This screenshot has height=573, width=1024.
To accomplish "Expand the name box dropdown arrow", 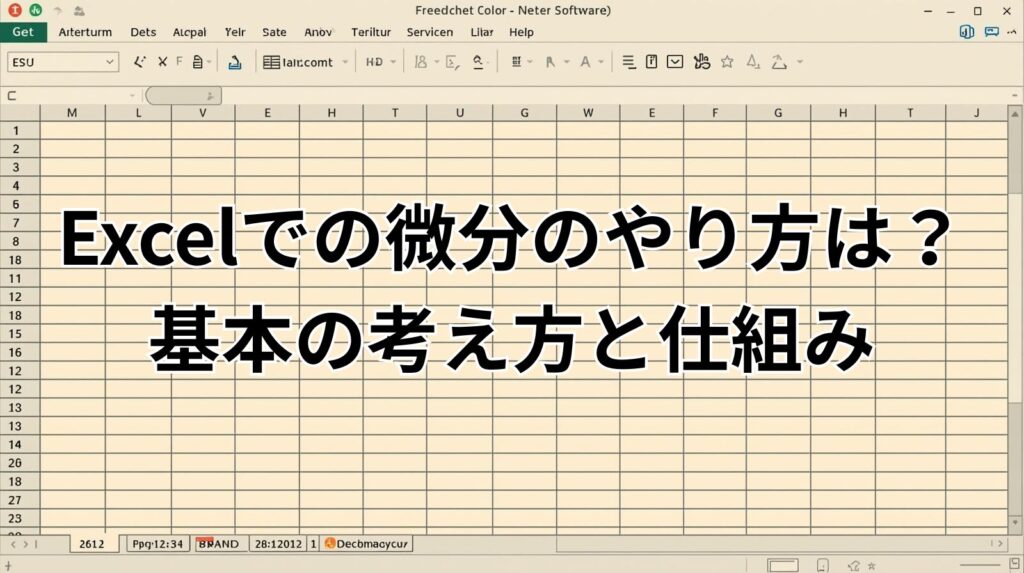I will coord(132,96).
